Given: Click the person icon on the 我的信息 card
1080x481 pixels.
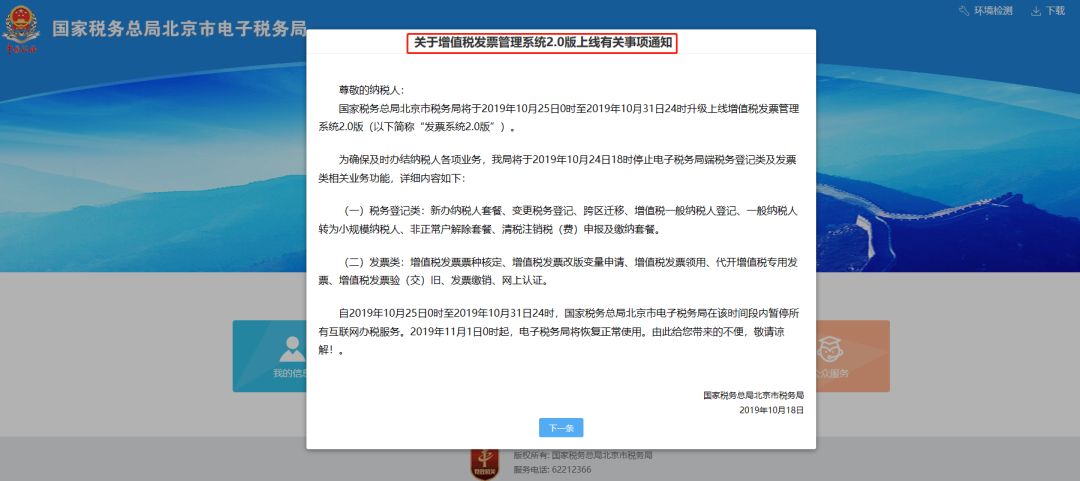Looking at the screenshot, I should 291,349.
